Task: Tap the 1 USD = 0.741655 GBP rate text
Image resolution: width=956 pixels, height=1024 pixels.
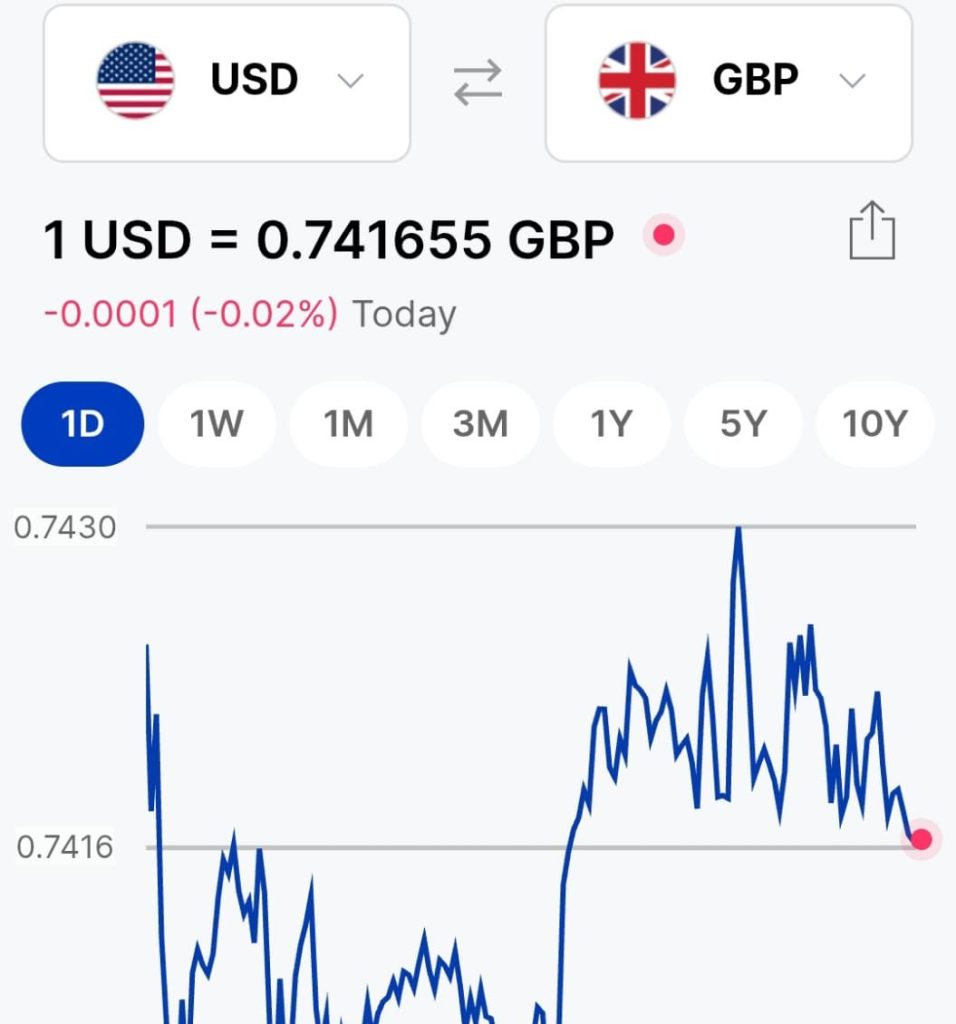Action: pyautogui.click(x=328, y=239)
